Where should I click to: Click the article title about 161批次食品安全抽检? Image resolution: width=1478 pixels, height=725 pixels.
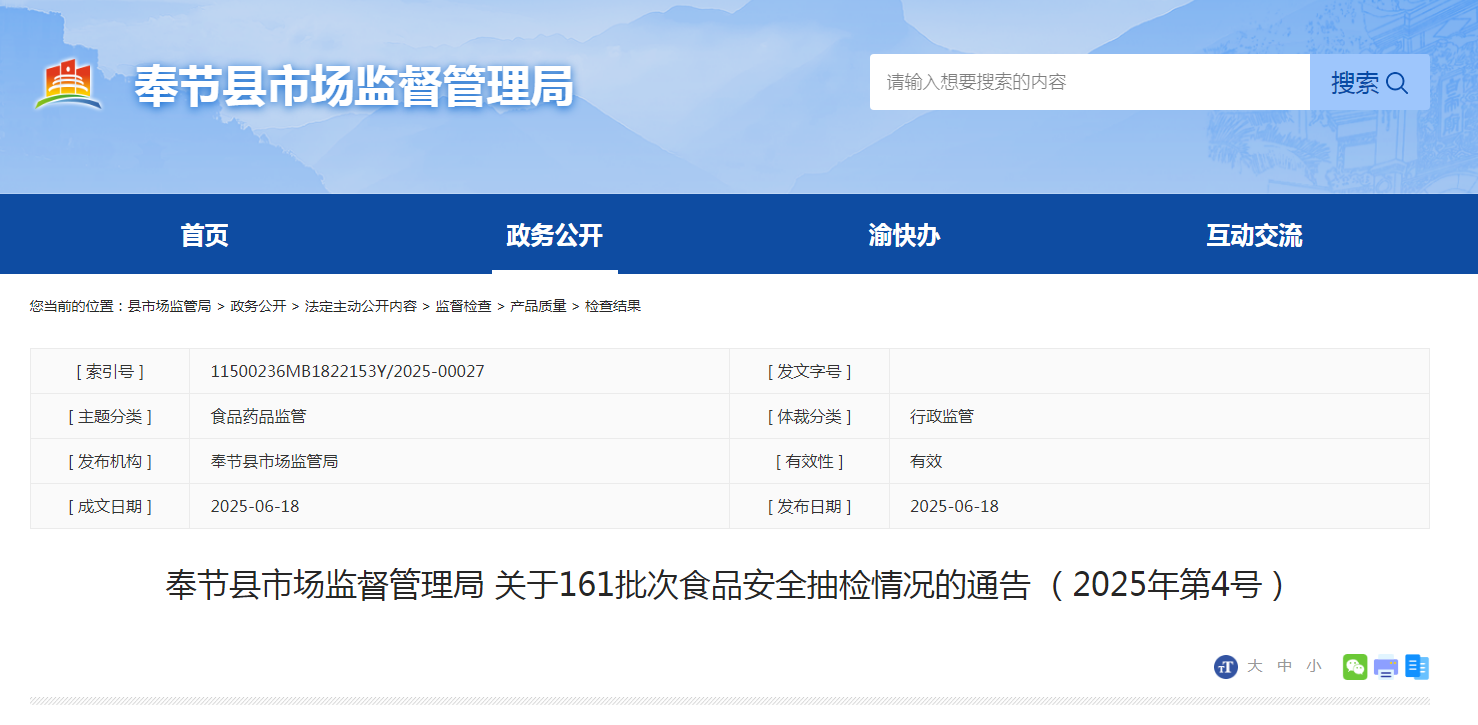(x=729, y=584)
